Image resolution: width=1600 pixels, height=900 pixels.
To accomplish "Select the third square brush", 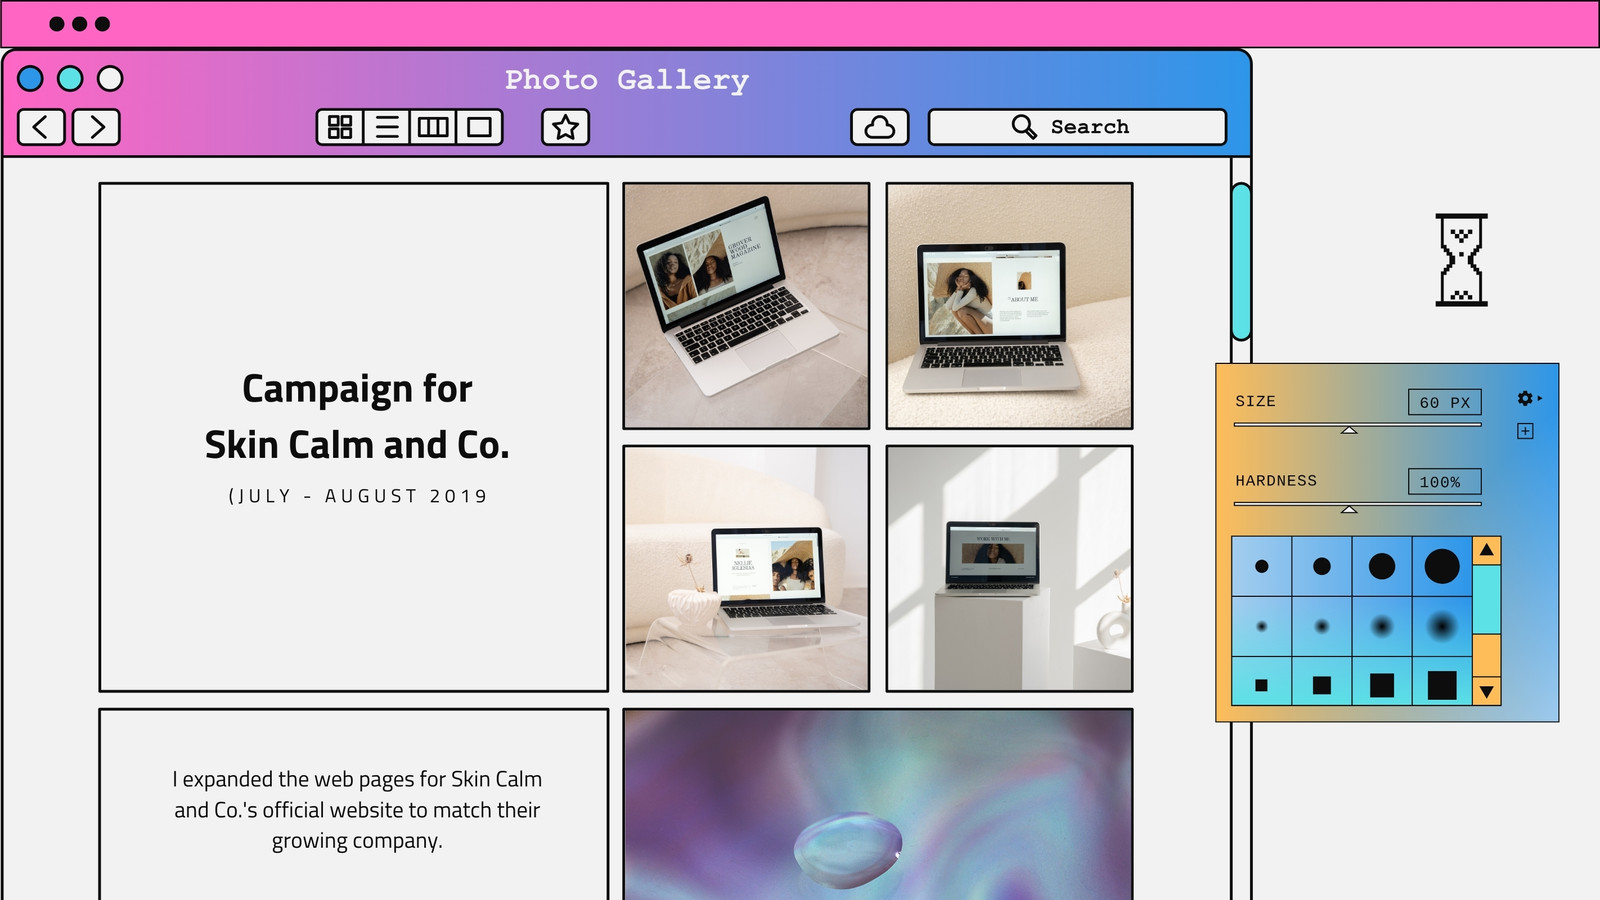I will click(x=1382, y=685).
